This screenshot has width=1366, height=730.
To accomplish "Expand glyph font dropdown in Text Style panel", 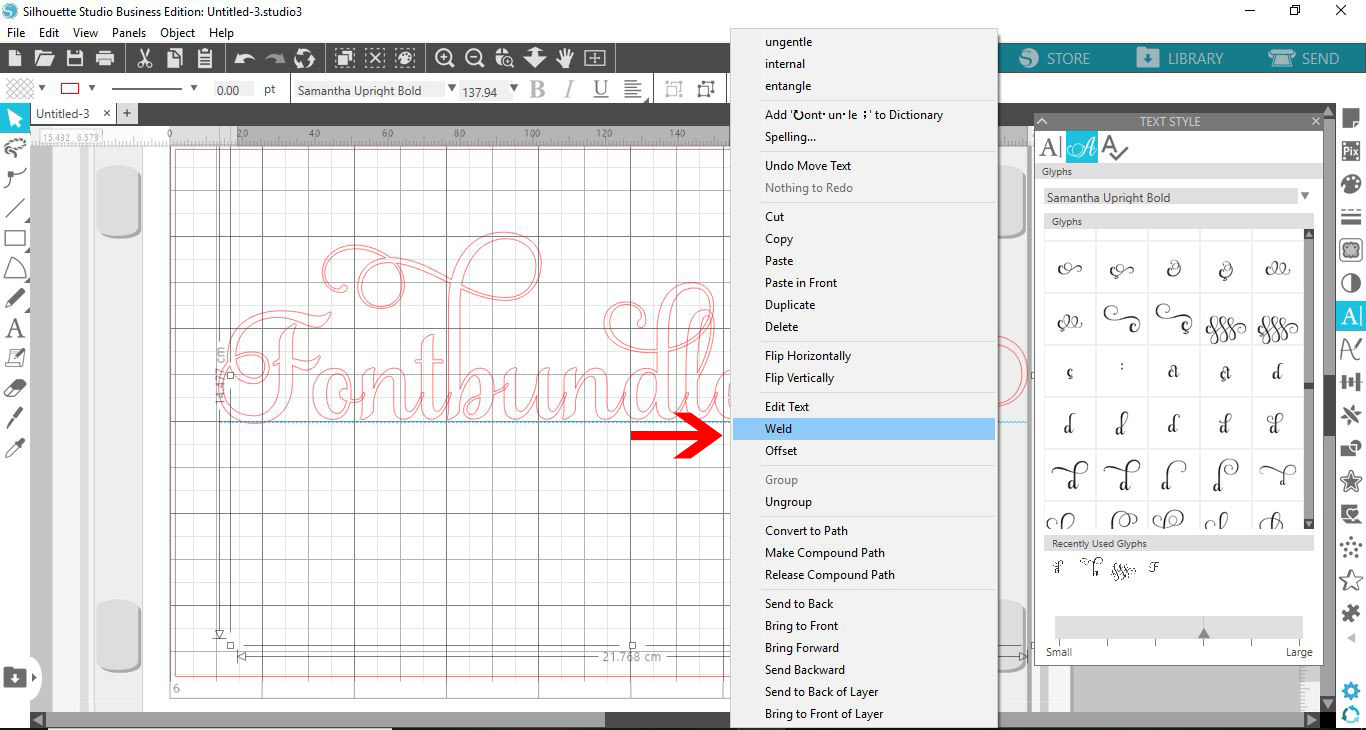I will pos(1305,196).
